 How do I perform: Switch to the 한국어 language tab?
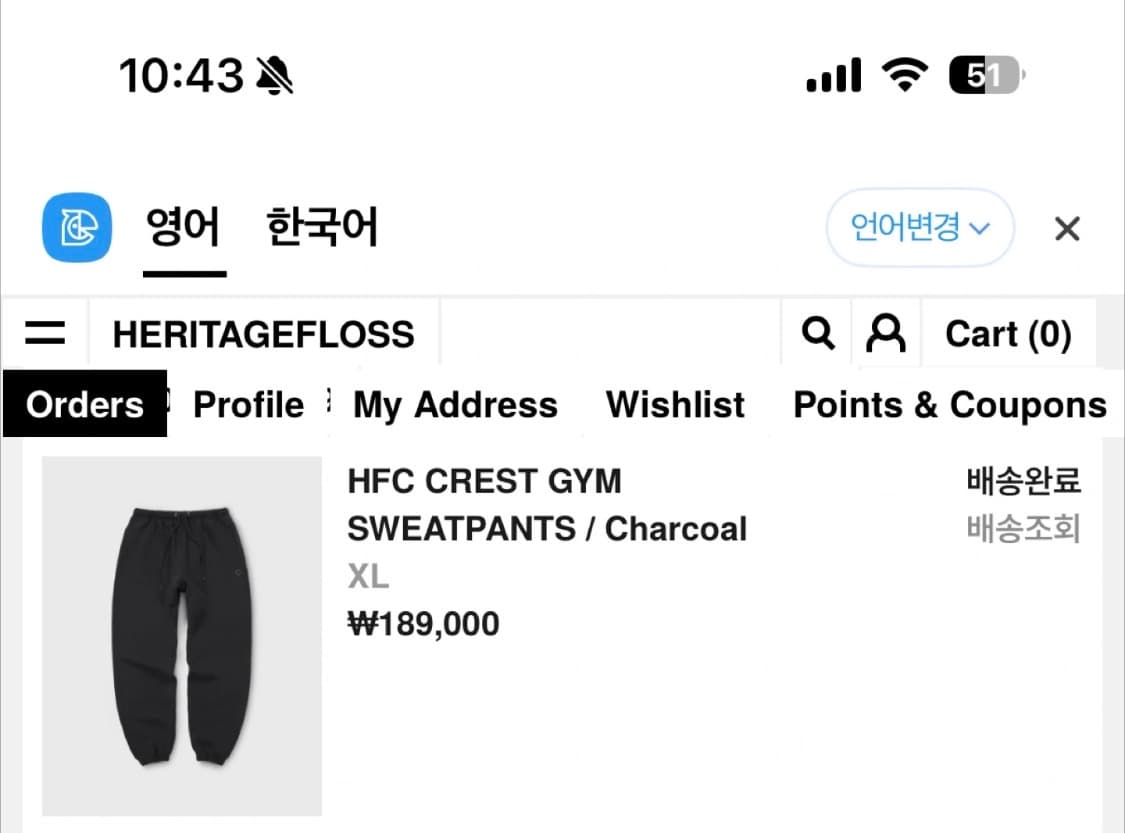coord(322,228)
